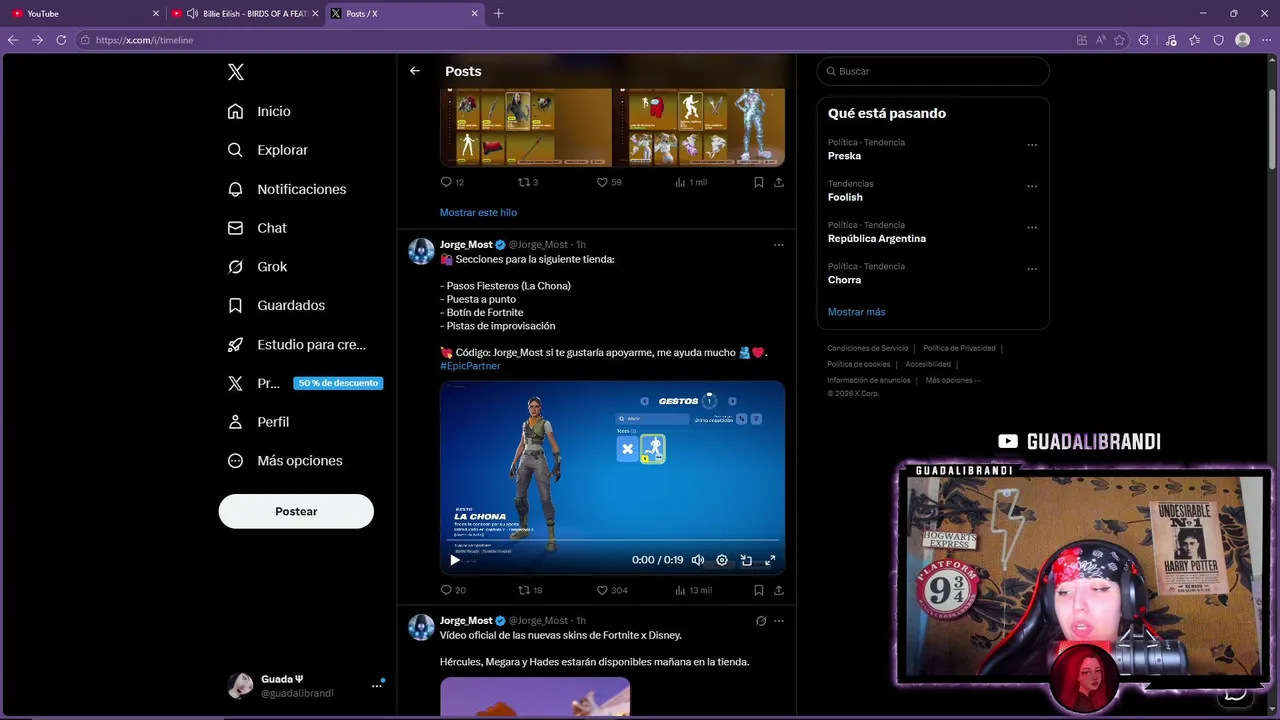Open Chorra trend
This screenshot has height=720, width=1280.
844,280
